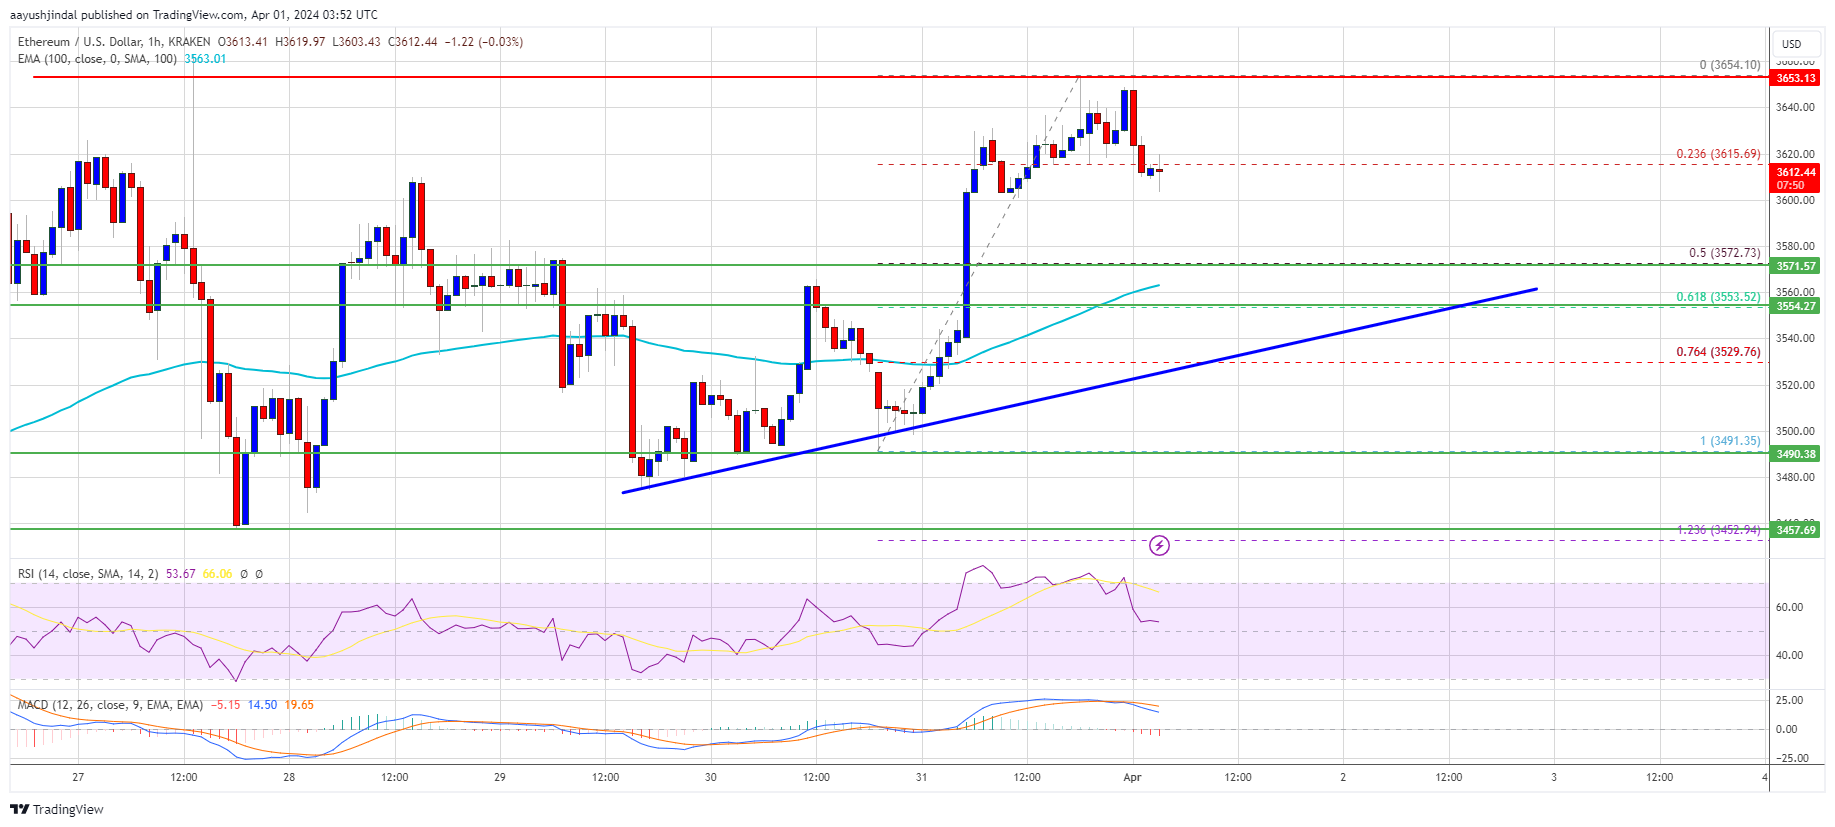
Task: Click the green 3571.57 price label
Action: click(x=1795, y=266)
